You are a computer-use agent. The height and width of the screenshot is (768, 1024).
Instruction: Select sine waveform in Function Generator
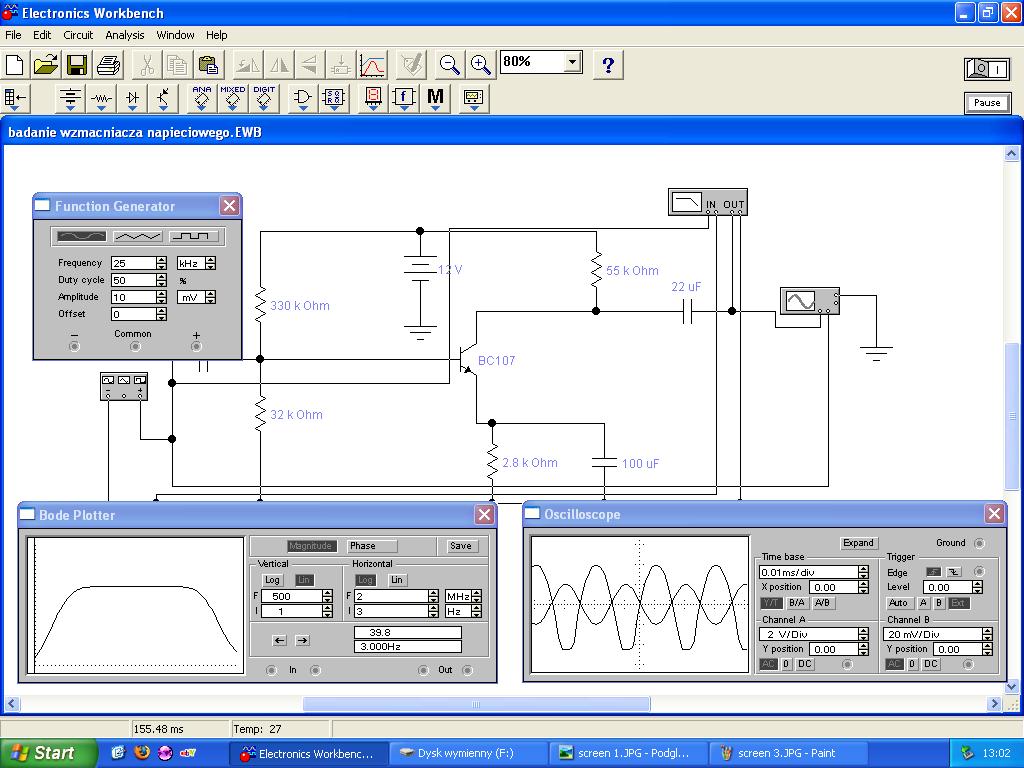coord(82,236)
